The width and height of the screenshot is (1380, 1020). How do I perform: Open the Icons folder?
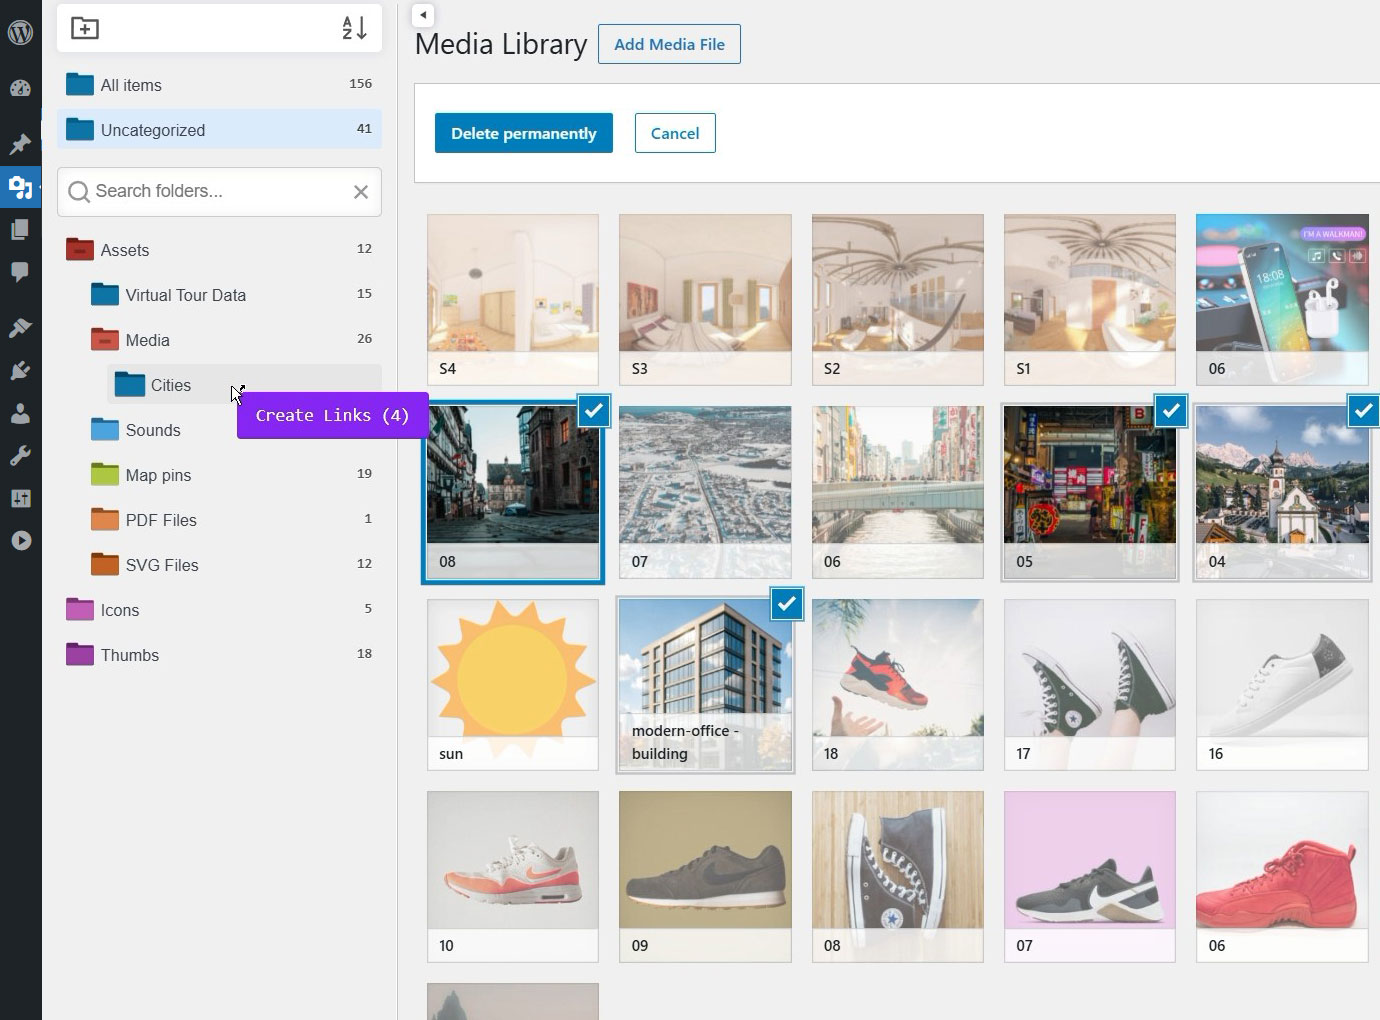[x=219, y=610]
